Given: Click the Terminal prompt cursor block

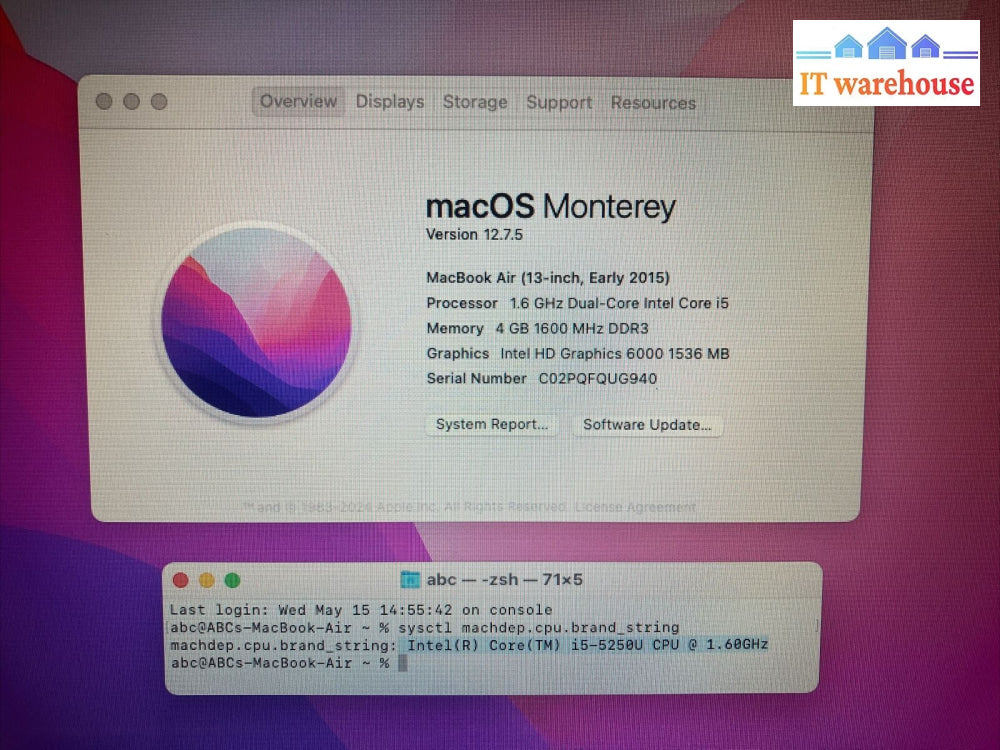Looking at the screenshot, I should pyautogui.click(x=402, y=663).
